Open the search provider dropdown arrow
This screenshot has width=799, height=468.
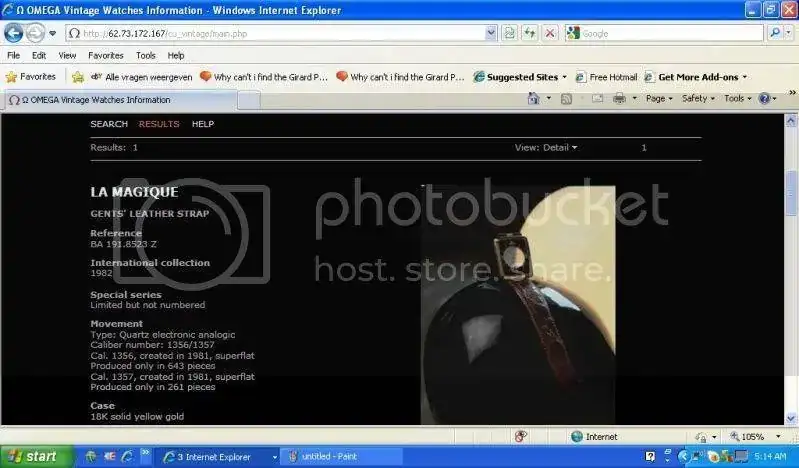788,34
